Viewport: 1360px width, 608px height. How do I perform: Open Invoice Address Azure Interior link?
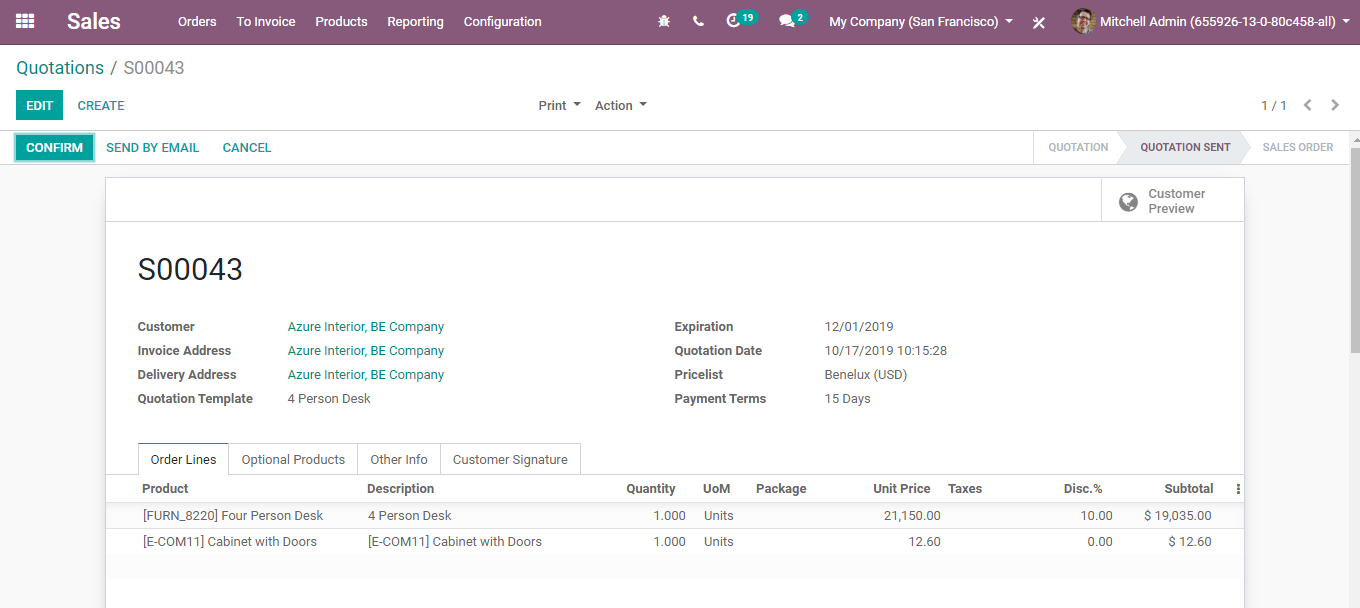366,351
